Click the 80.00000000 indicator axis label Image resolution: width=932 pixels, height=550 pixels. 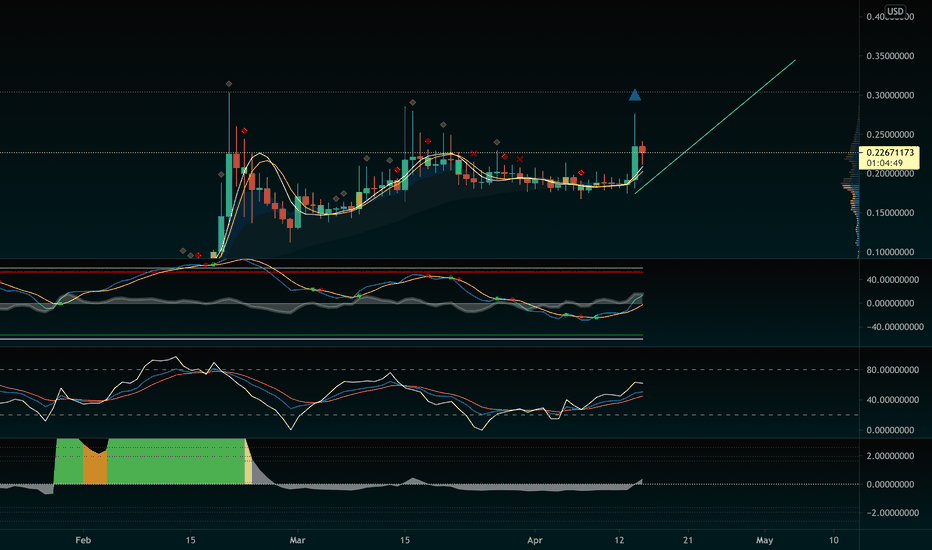pyautogui.click(x=893, y=370)
